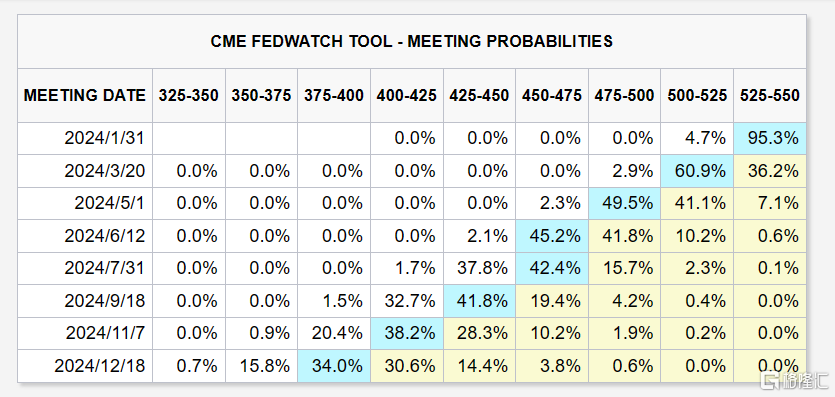Select the 95.3% highlighted cell for 2024/1/31
The height and width of the screenshot is (397, 835).
(769, 138)
